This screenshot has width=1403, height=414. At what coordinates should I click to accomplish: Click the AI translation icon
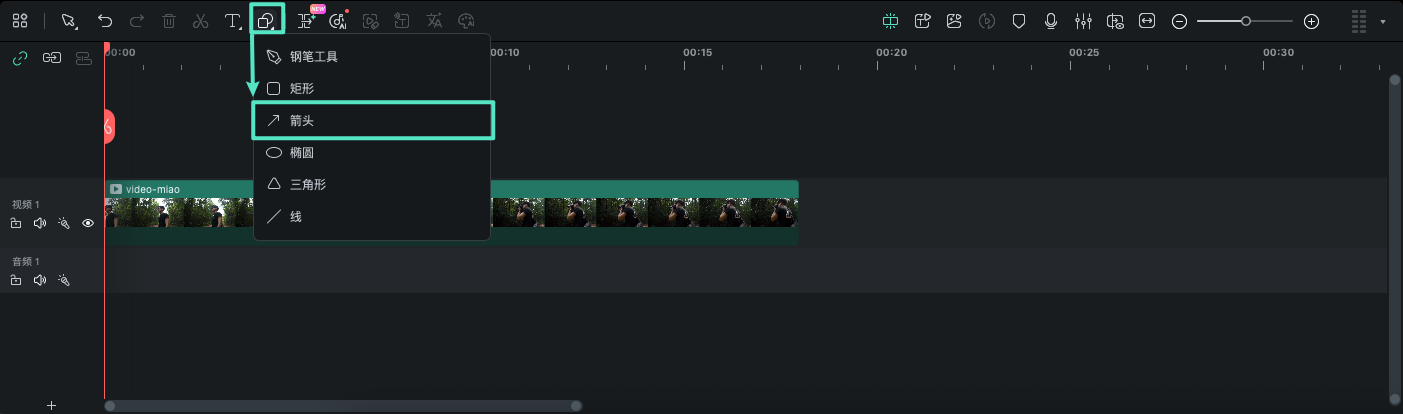point(434,20)
